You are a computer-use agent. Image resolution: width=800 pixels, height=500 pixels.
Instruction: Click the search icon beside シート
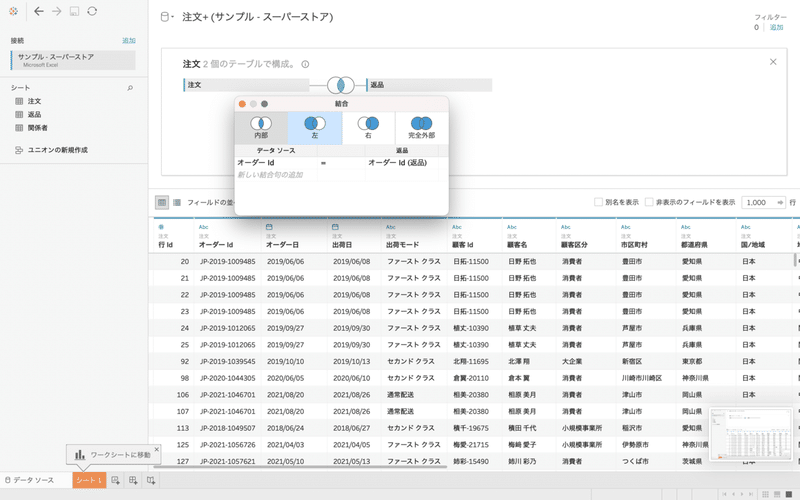[x=130, y=88]
